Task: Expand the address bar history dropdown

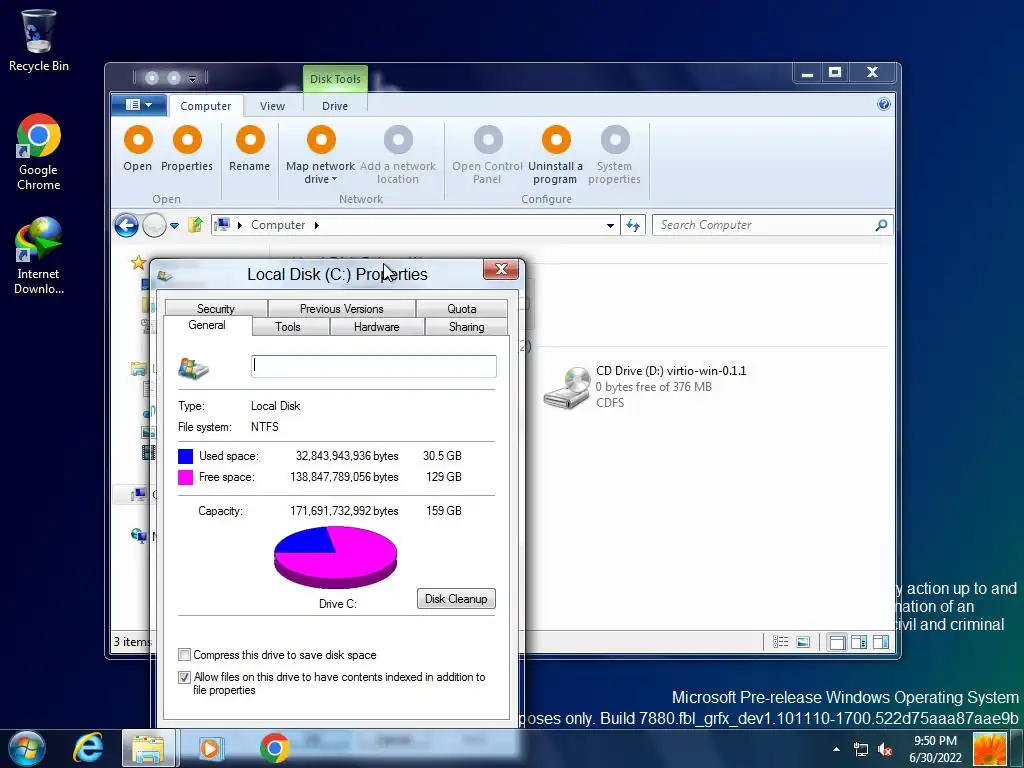Action: (x=610, y=225)
